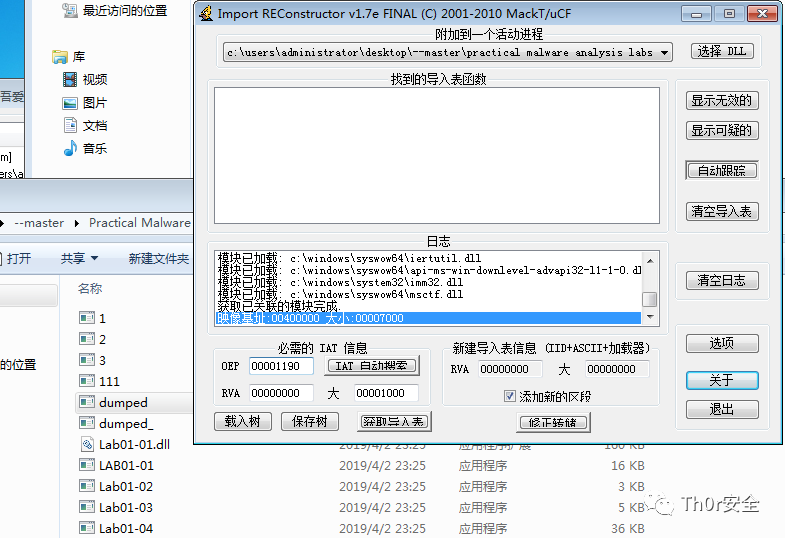Viewport: 785px width, 538px height.
Task: Click the 清空导入表 button
Action: [x=722, y=211]
